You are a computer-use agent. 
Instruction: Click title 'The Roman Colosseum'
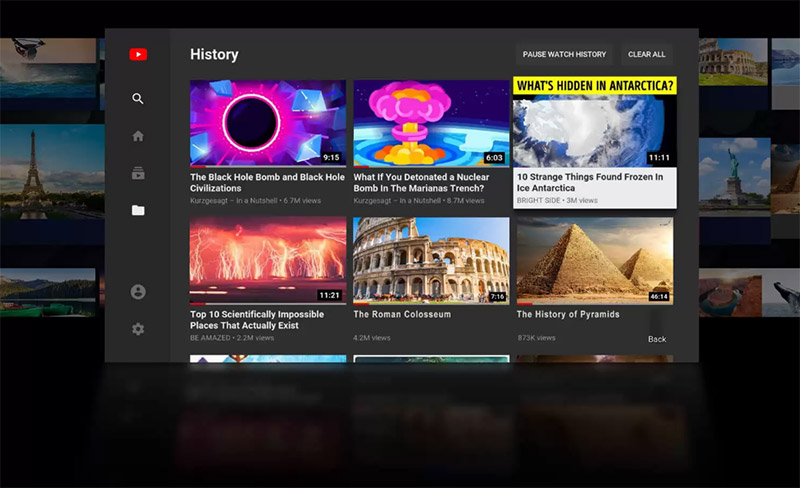click(402, 314)
